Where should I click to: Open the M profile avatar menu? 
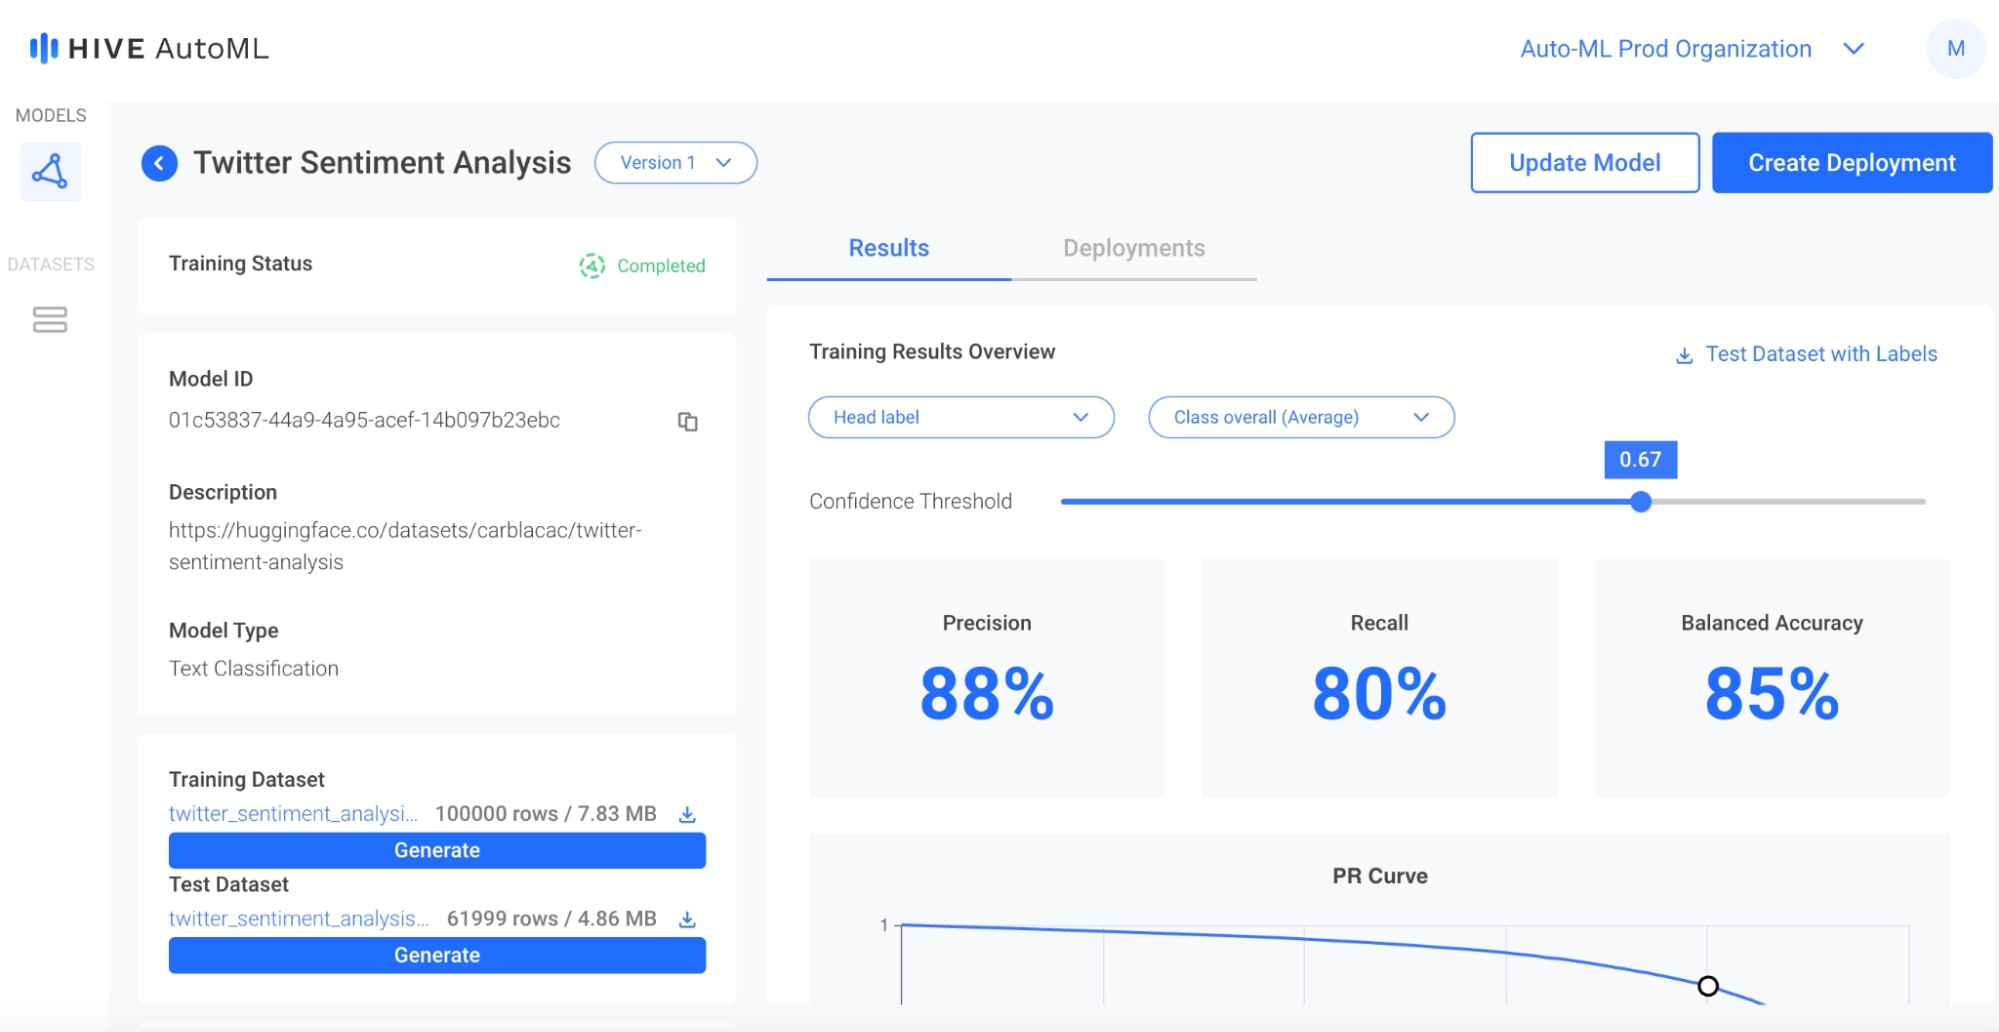point(1956,47)
